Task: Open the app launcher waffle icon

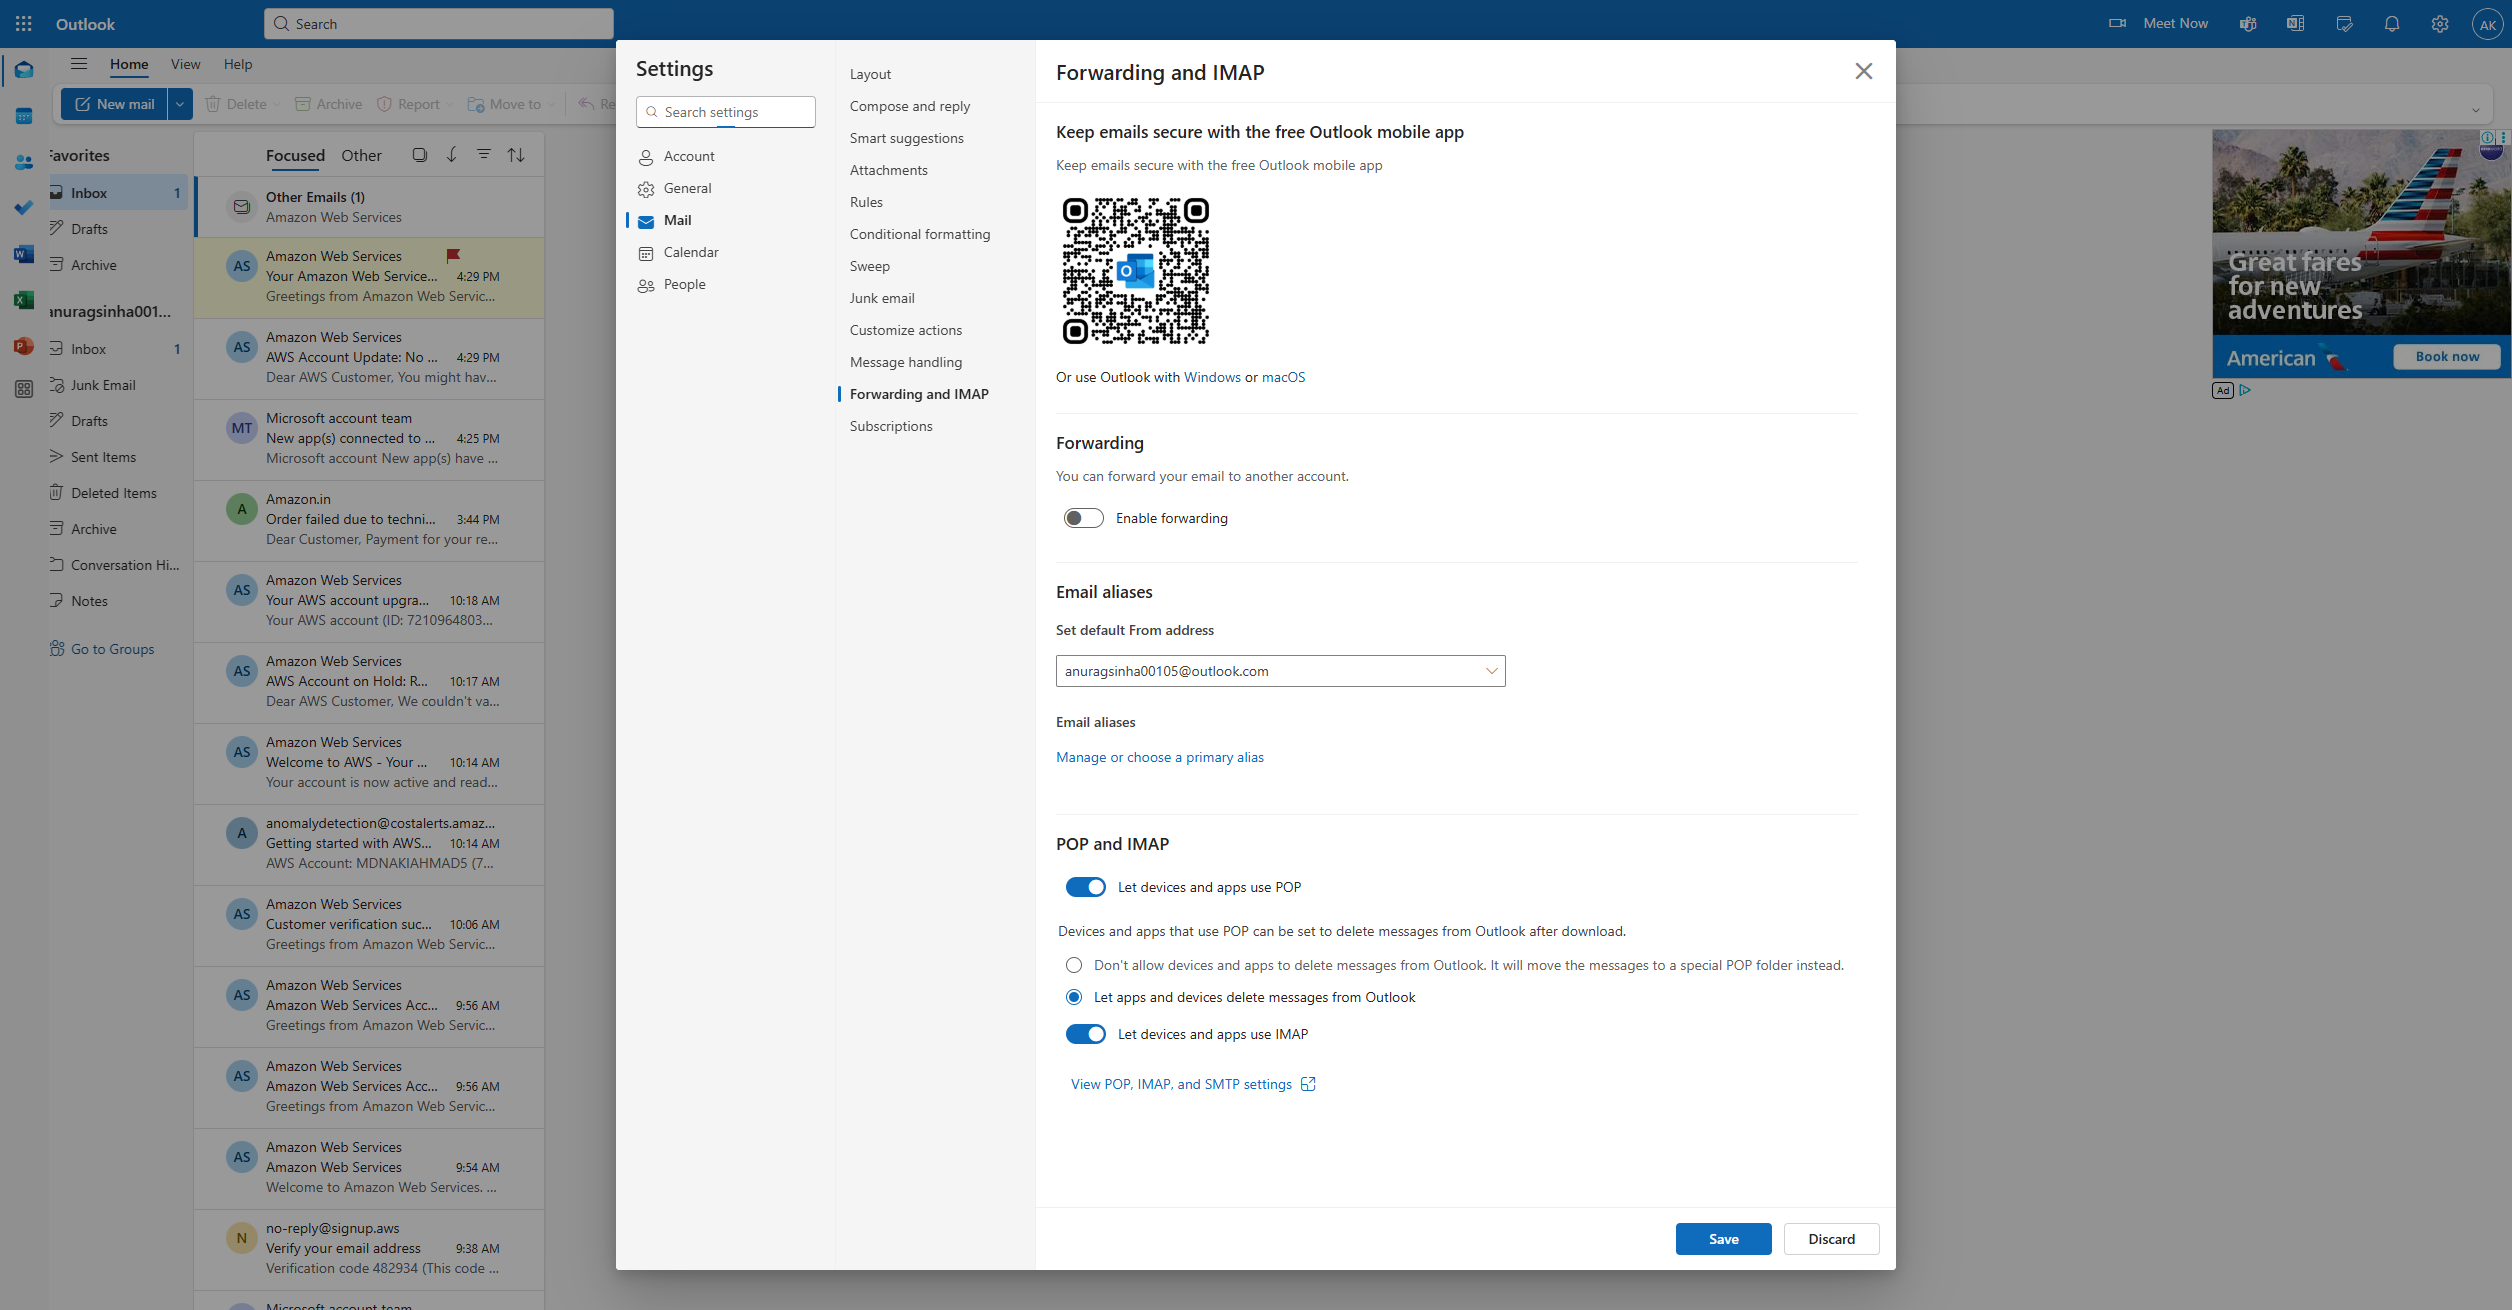Action: point(24,23)
